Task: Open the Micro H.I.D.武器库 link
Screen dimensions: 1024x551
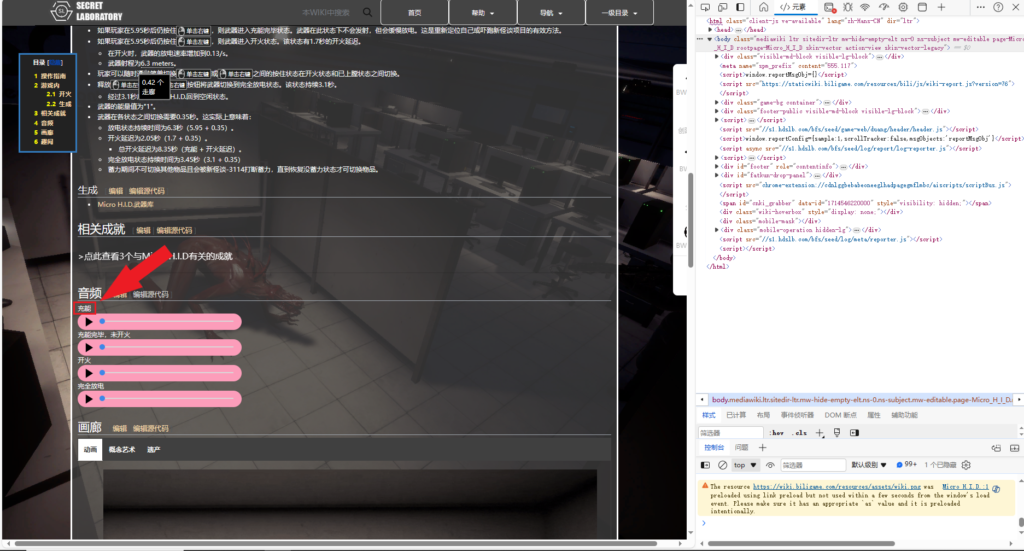Action: tap(125, 204)
